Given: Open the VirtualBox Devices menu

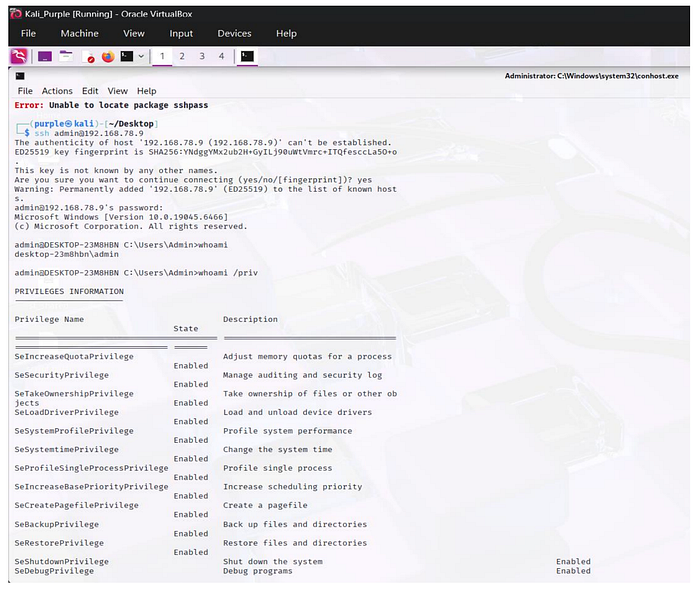Looking at the screenshot, I should 234,33.
